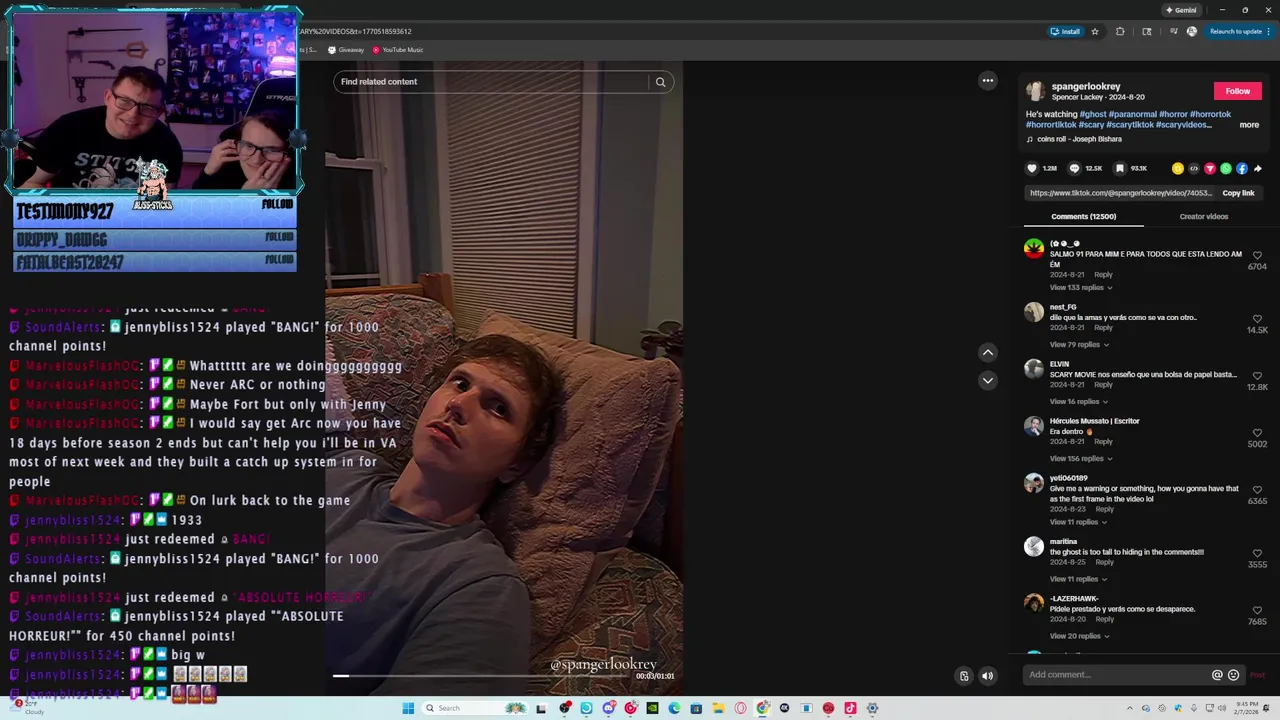Switch to Creator videos tab
Screen dimensions: 1280x720
click(x=1204, y=216)
